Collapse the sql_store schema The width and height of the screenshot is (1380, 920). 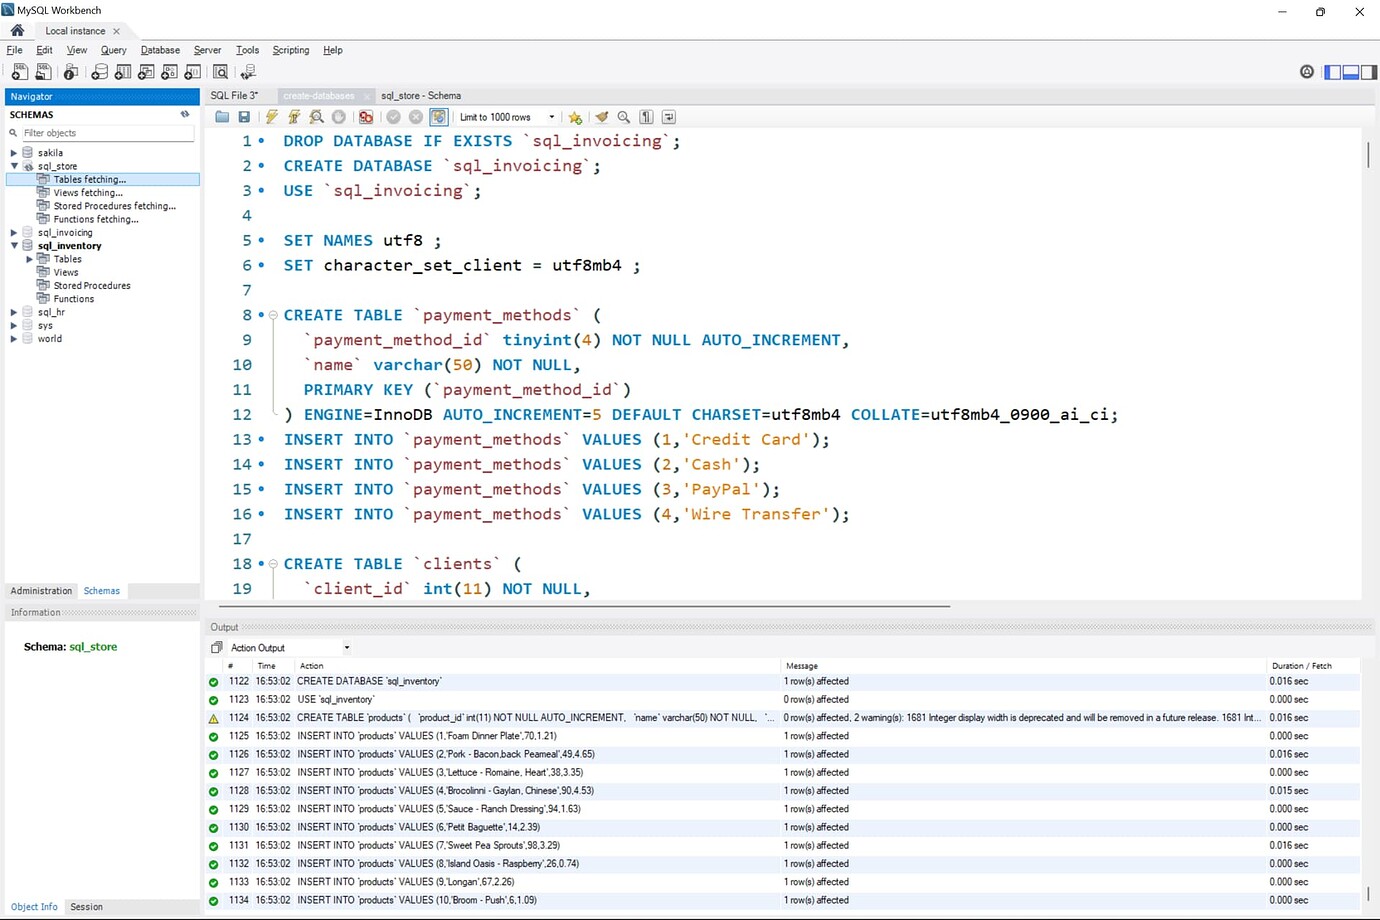(14, 166)
